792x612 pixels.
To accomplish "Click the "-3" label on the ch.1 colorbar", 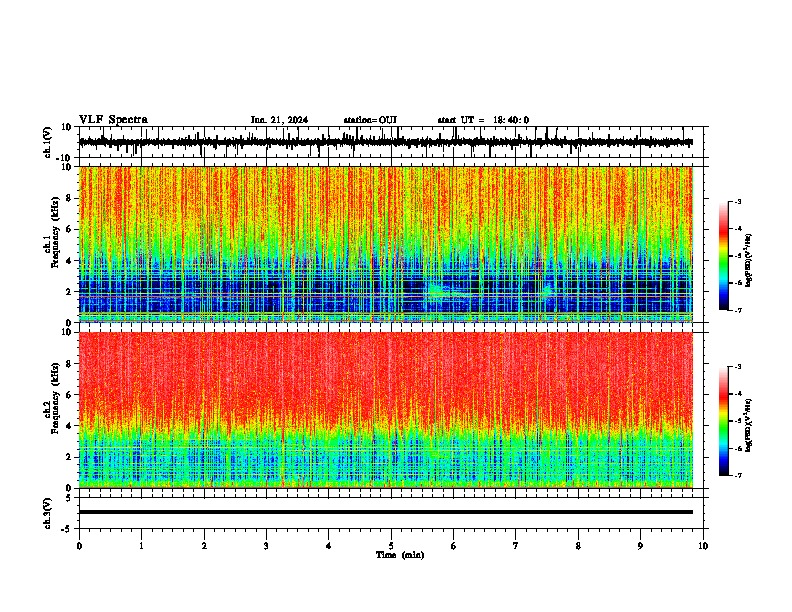I will 738,201.
